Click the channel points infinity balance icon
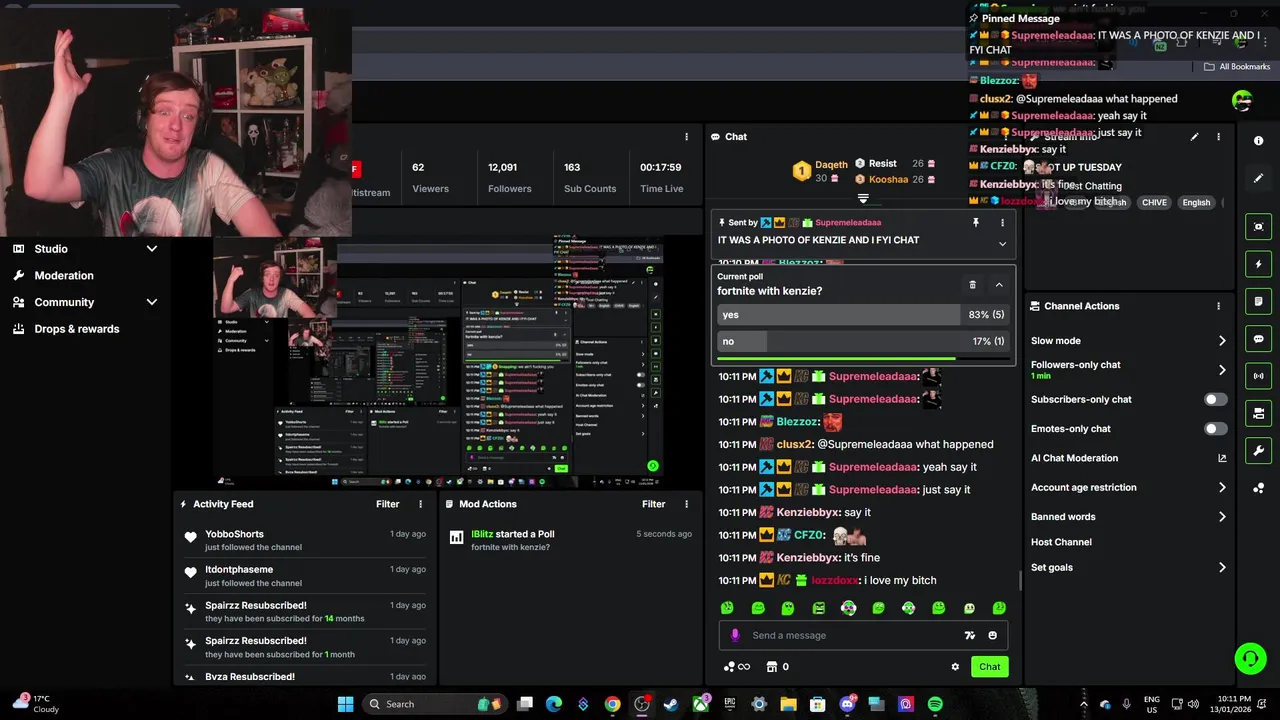The image size is (1280, 720). (x=736, y=667)
